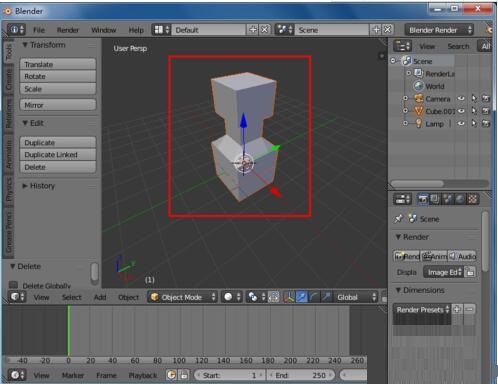Open the File menu
The width and height of the screenshot is (498, 384).
click(39, 30)
